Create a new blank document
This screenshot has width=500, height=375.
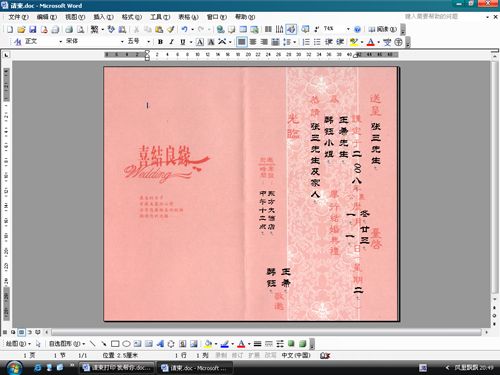[x=10, y=30]
